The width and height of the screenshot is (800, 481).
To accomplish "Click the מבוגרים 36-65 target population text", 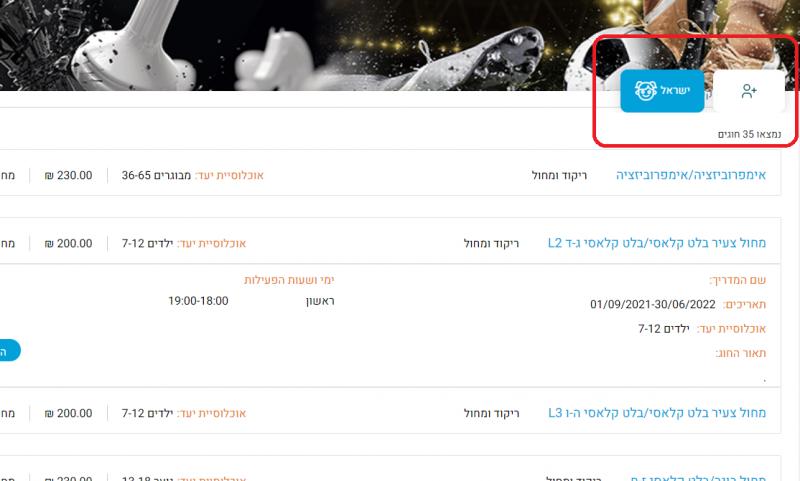I will tap(156, 175).
